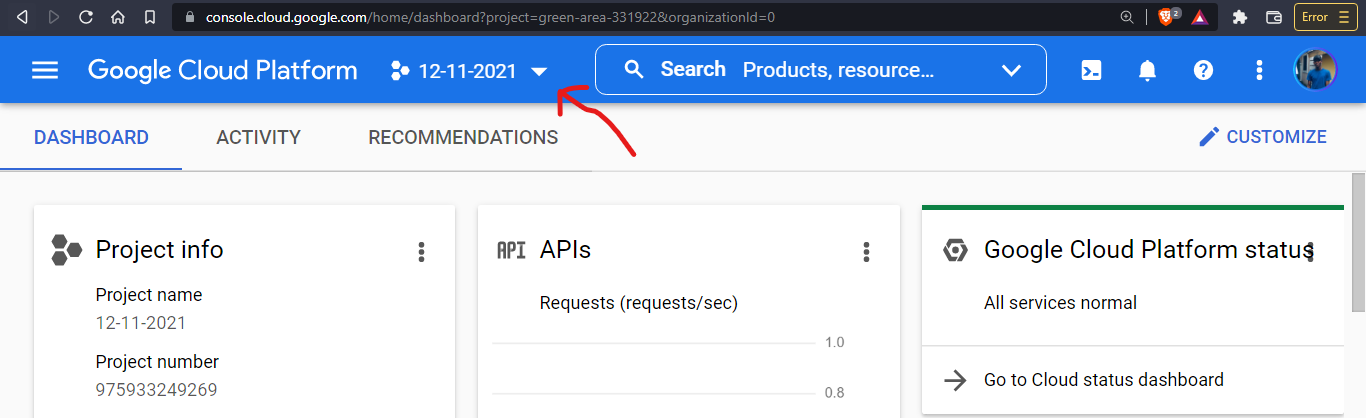Open Google Cloud Platform status card options menu

1311,252
